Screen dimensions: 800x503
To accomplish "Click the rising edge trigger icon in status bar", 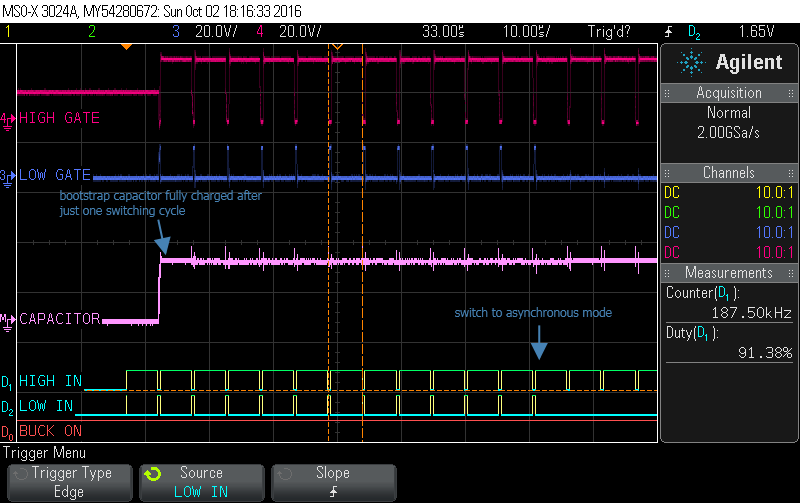I will tap(667, 32).
